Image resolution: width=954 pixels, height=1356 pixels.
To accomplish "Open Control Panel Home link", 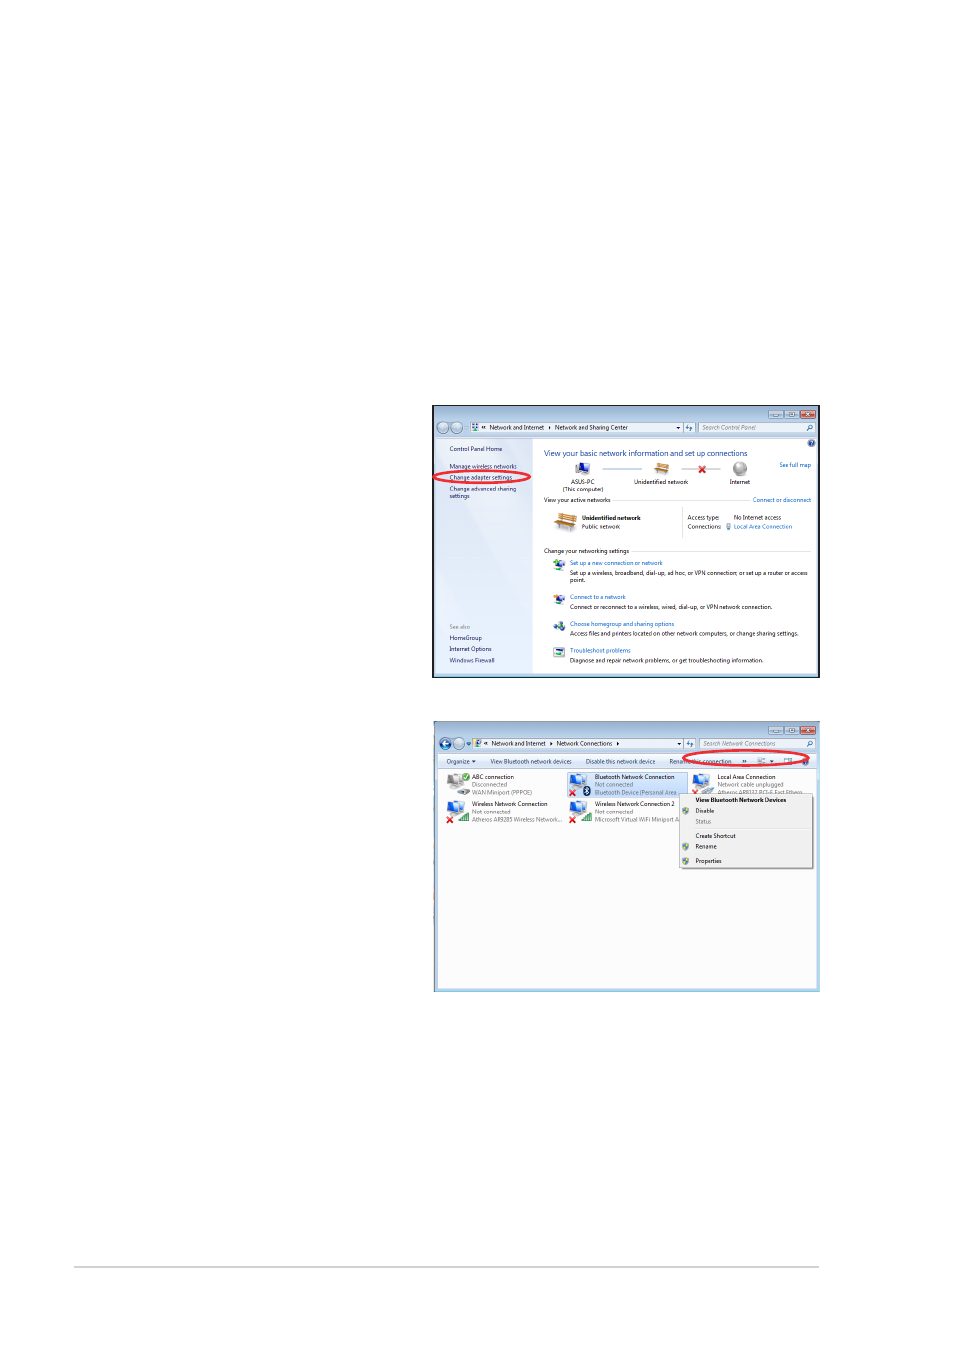I will (x=476, y=449).
